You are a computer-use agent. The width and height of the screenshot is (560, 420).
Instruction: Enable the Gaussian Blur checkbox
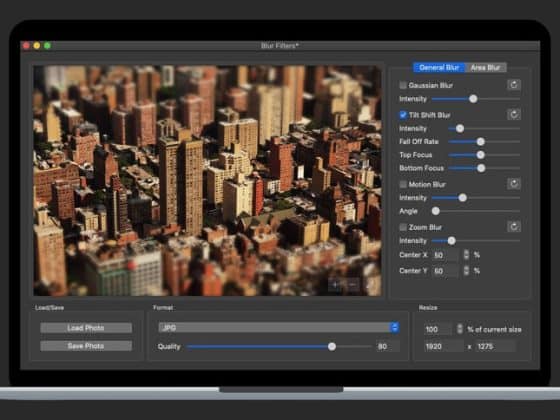coord(403,85)
